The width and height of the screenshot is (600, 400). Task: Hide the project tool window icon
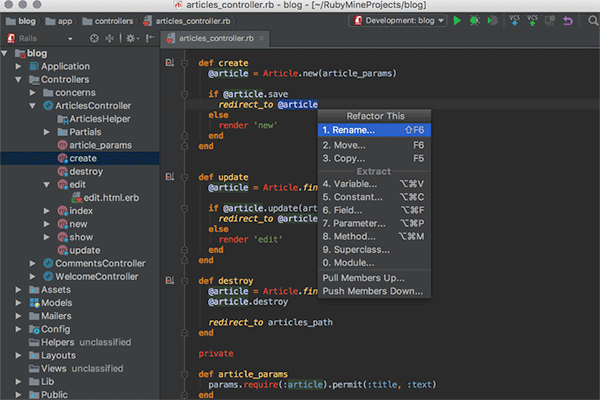coord(150,38)
